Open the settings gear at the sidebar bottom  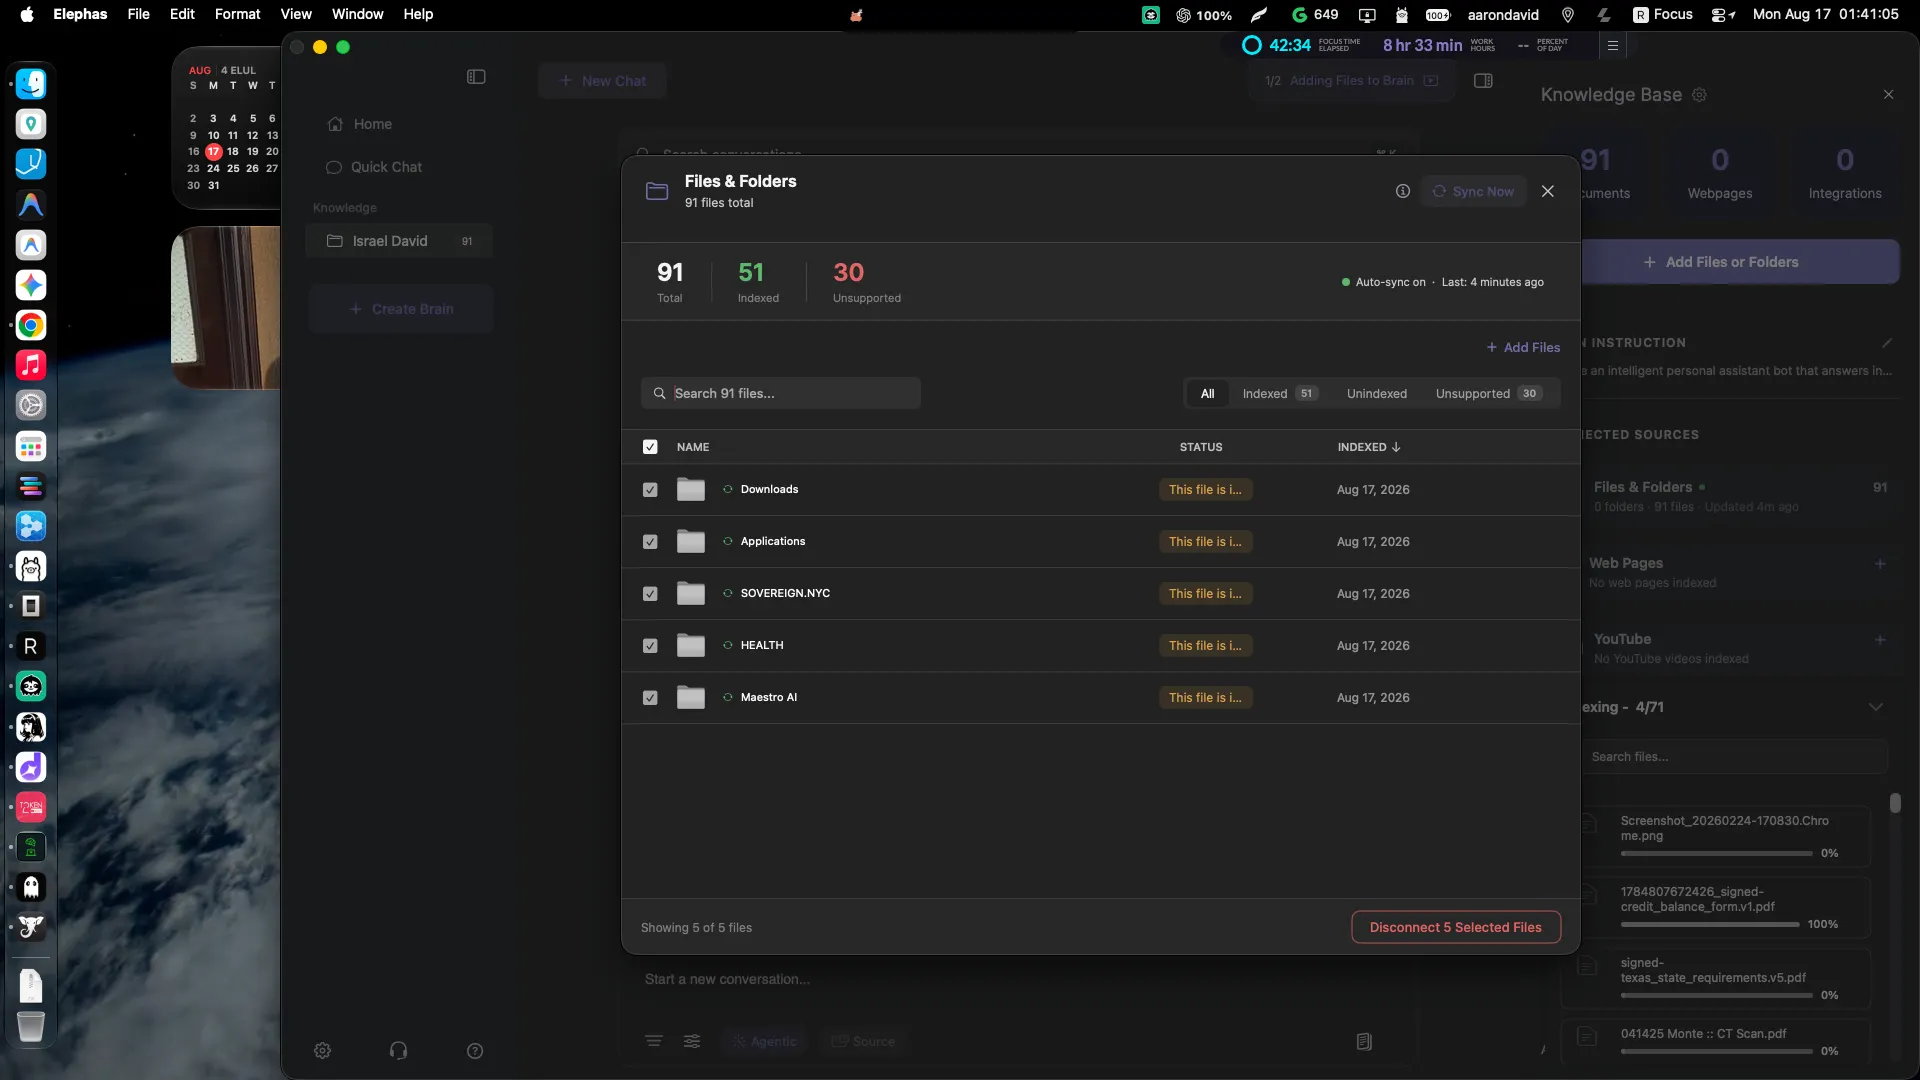pos(322,1050)
